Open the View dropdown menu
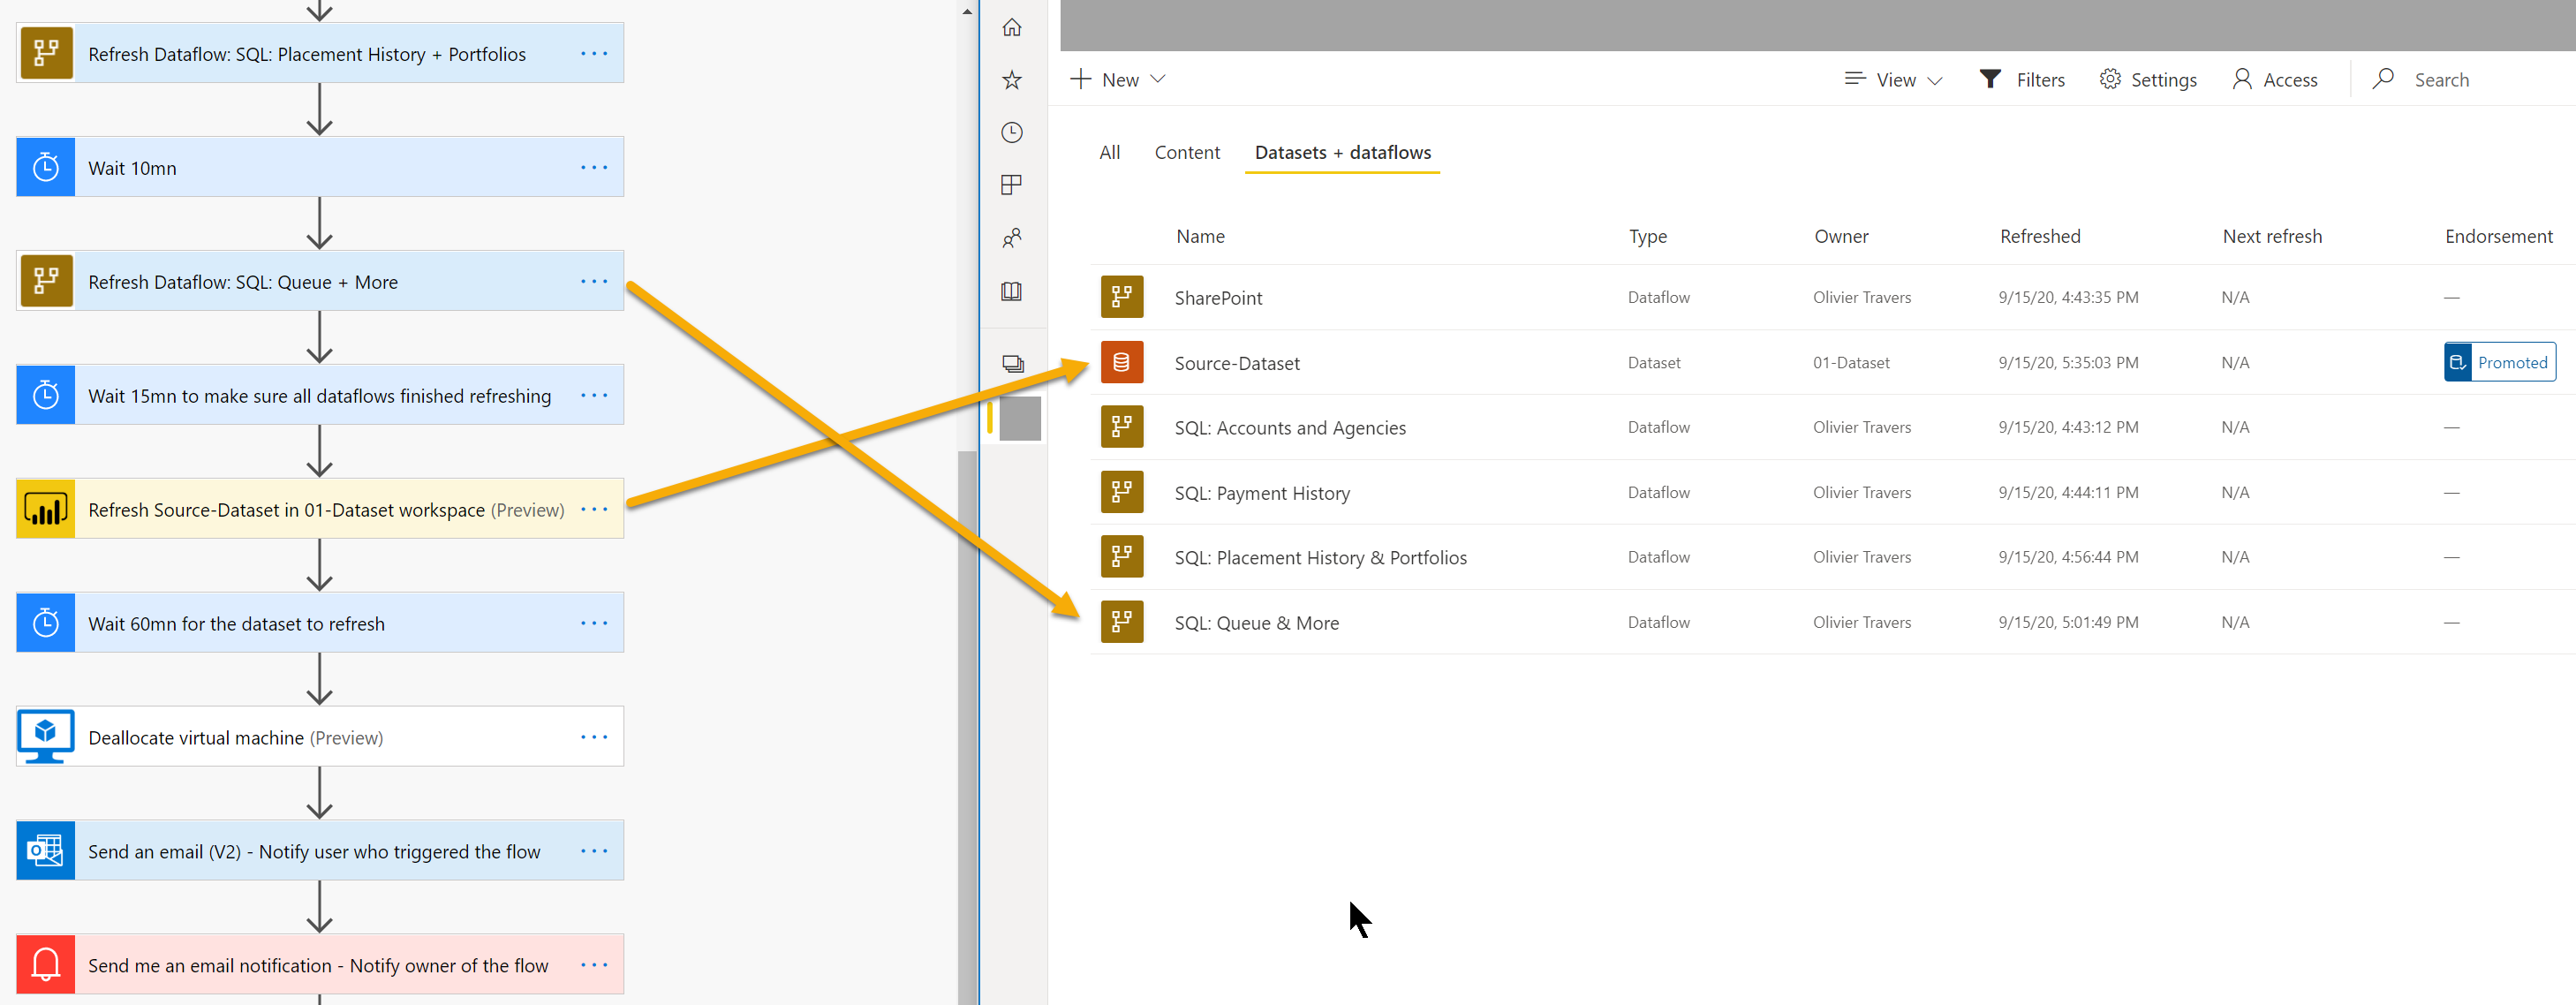 pos(1893,79)
